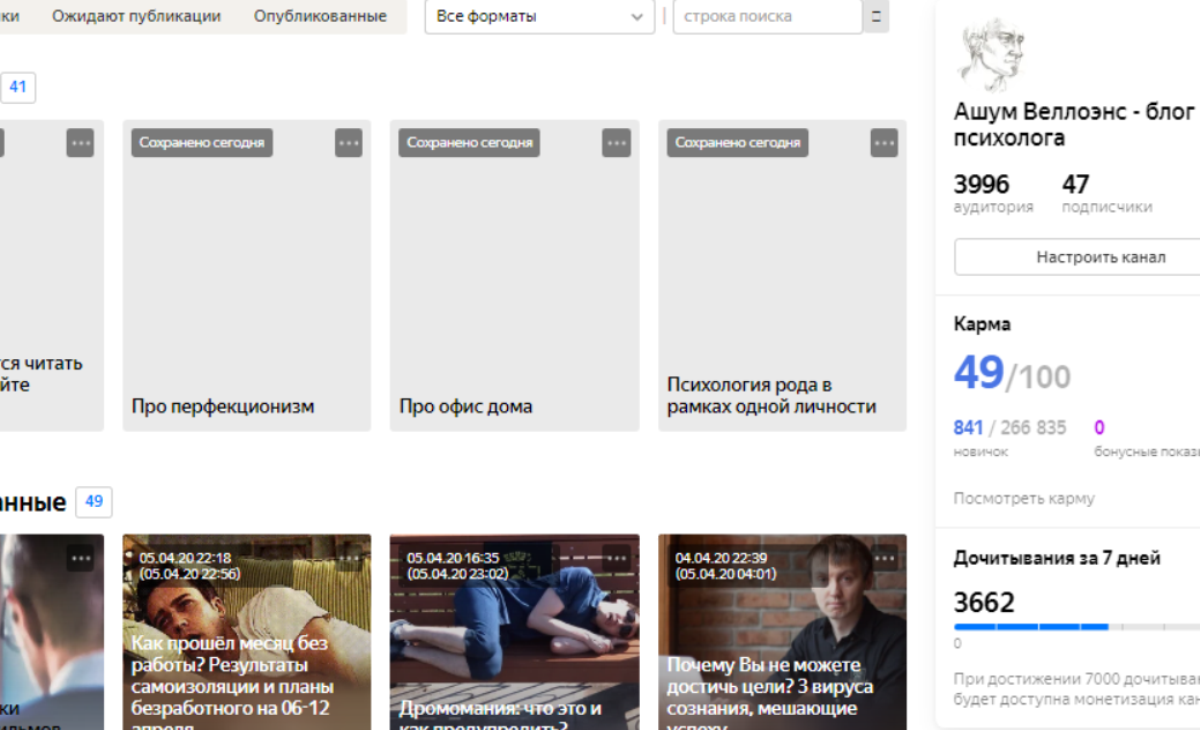Open the Про офис дома draft

[515, 276]
